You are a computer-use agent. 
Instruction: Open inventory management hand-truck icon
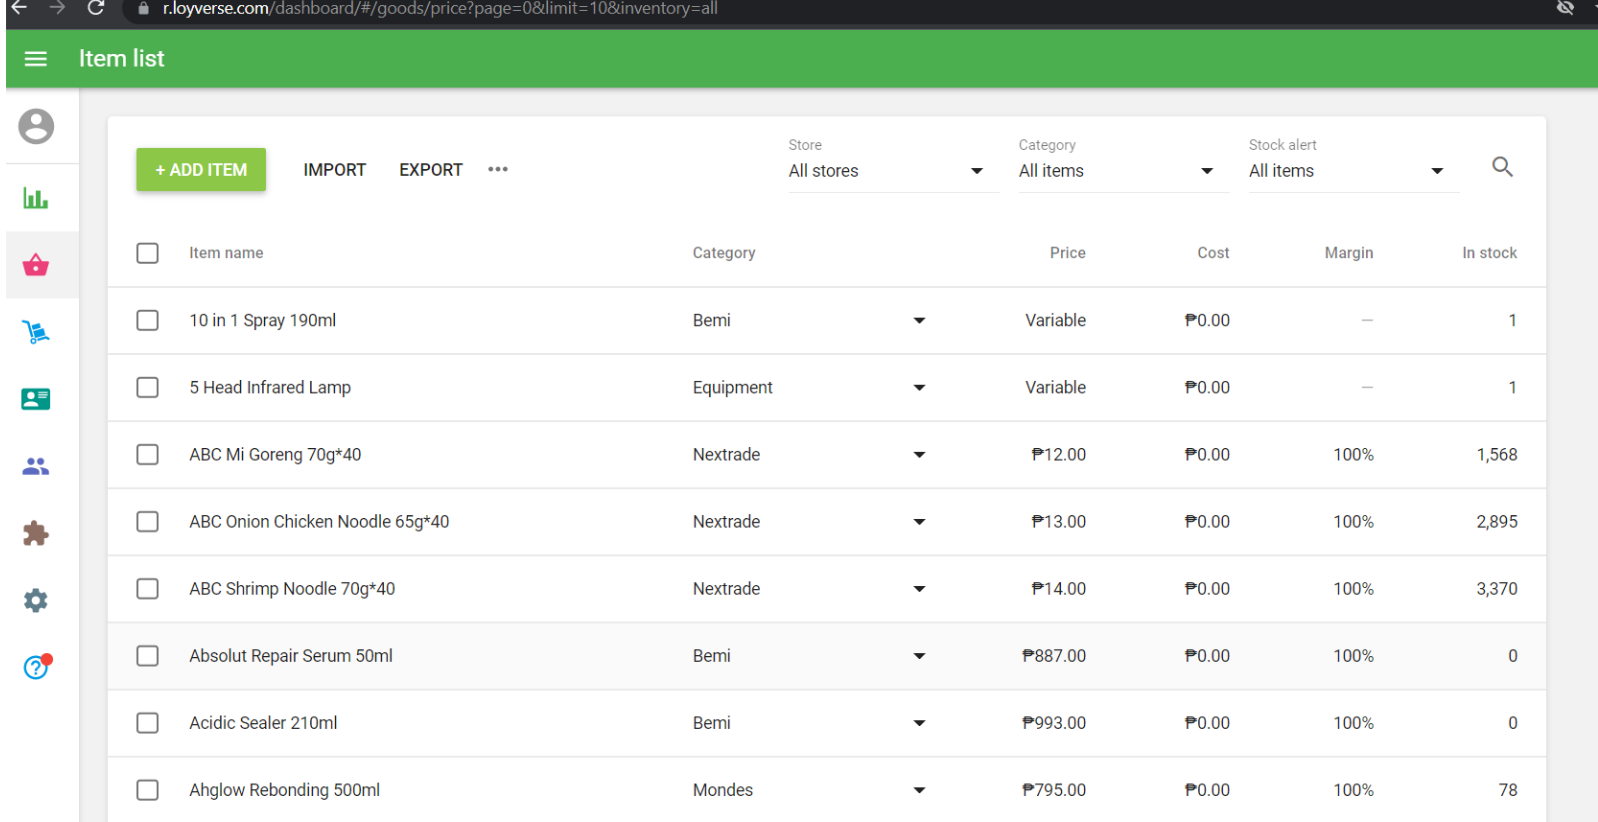(x=36, y=332)
